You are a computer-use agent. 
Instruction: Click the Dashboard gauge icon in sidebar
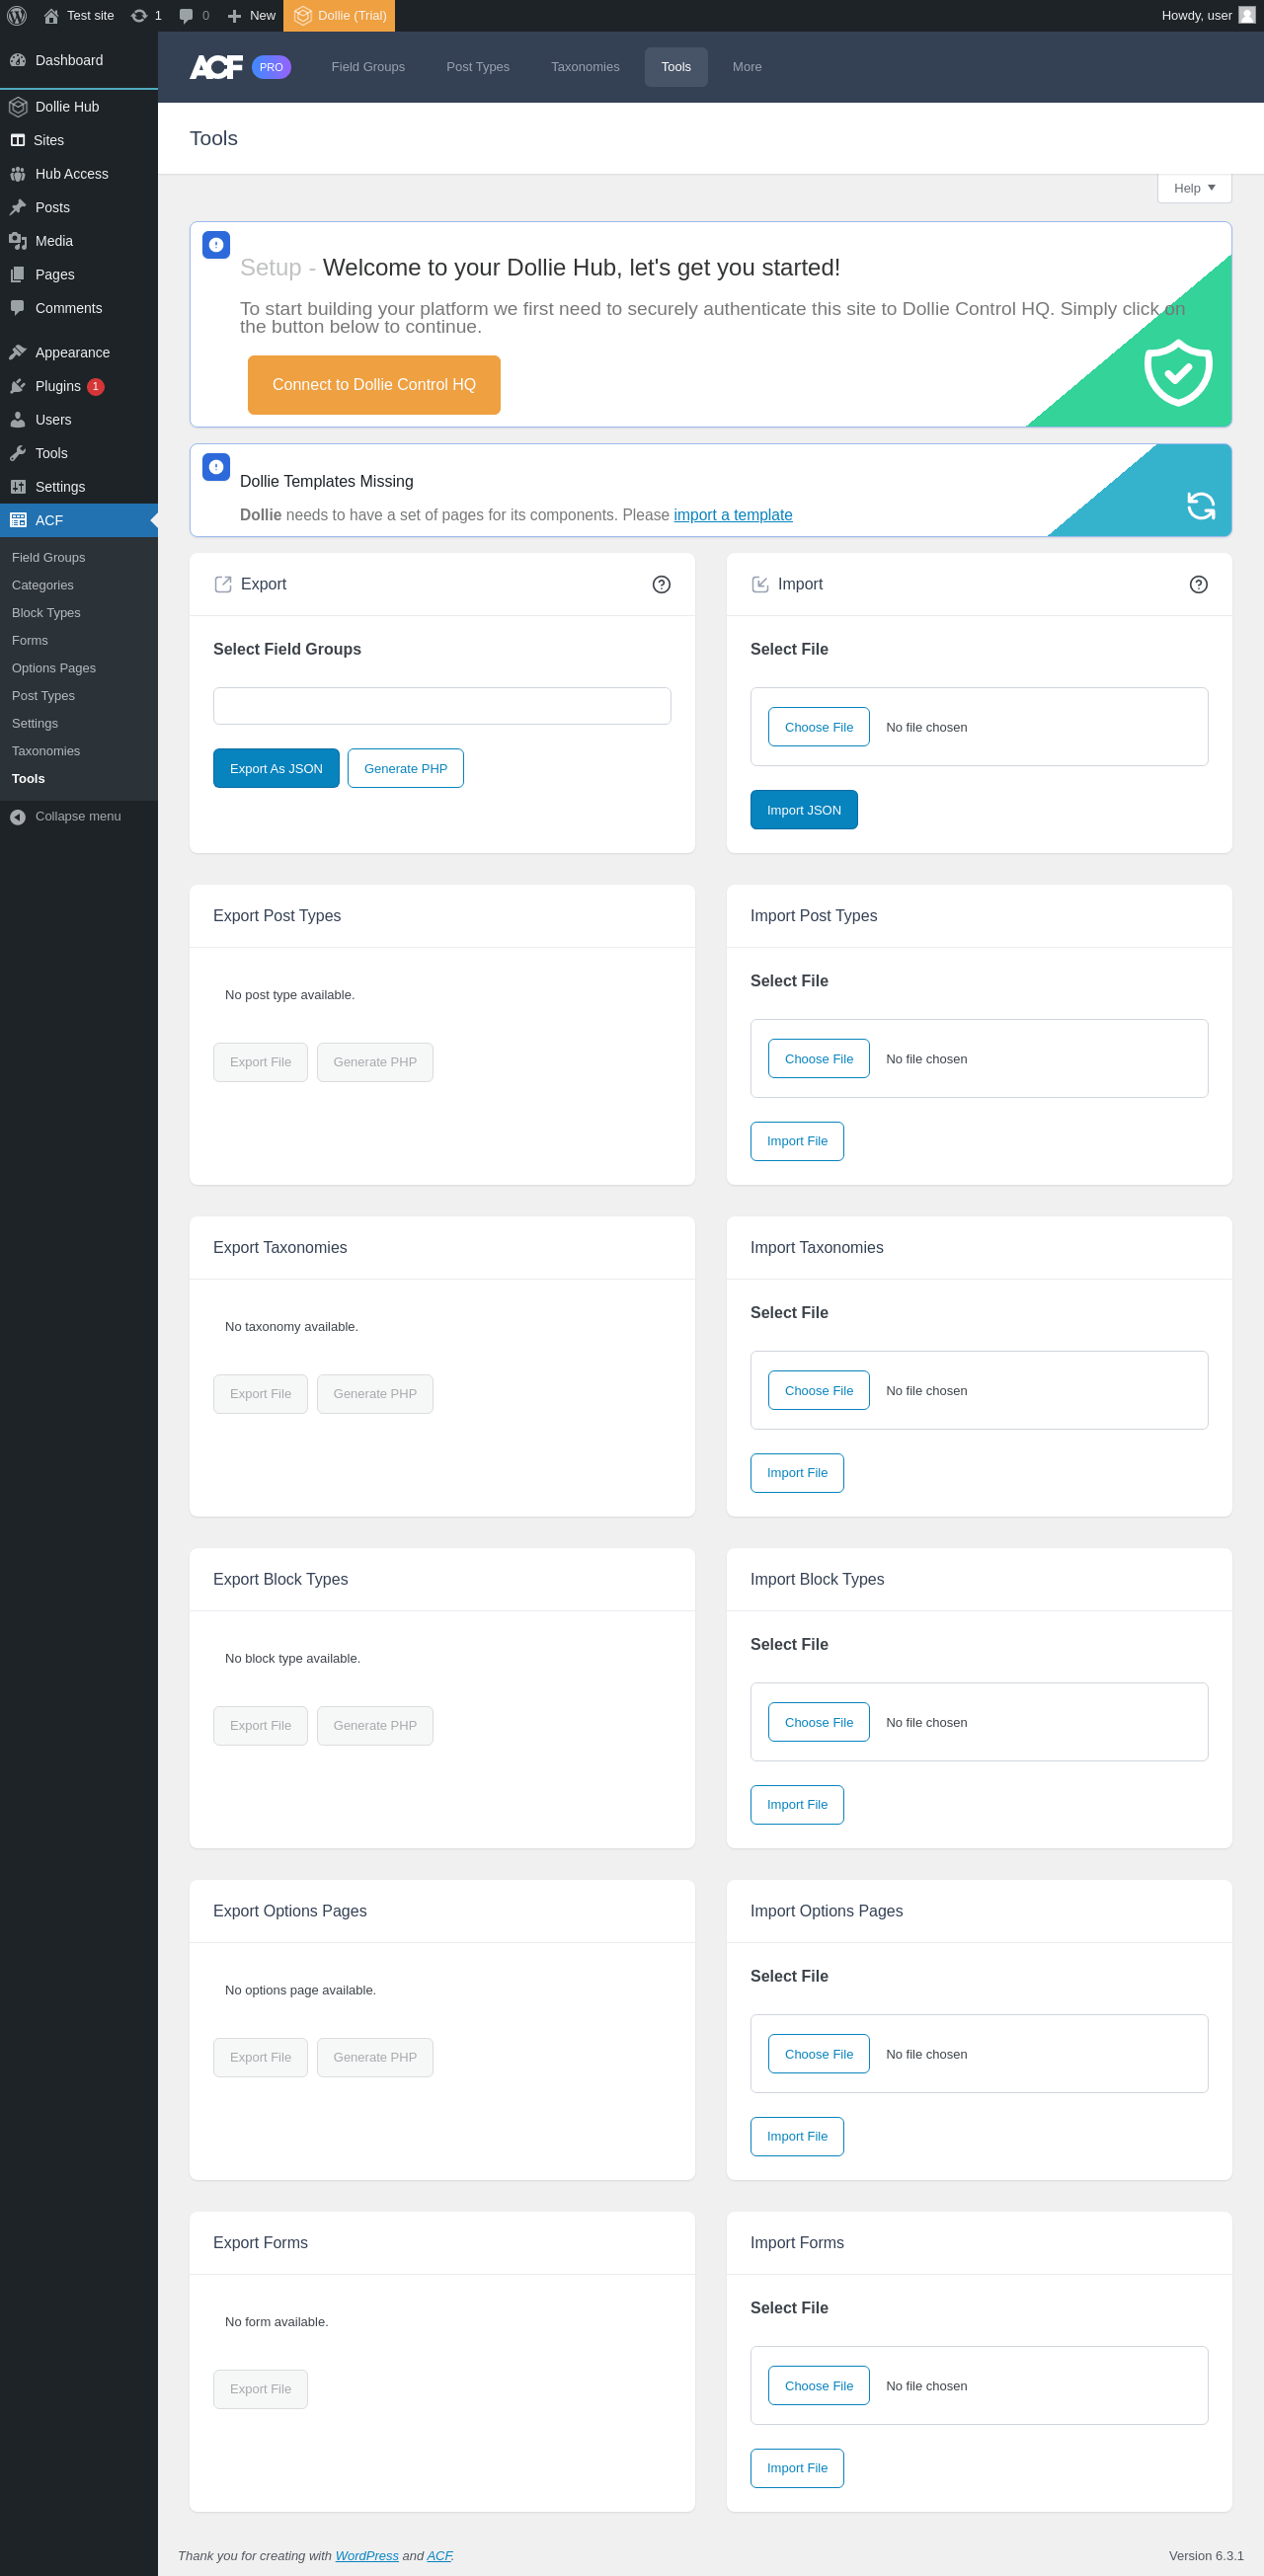coord(18,60)
